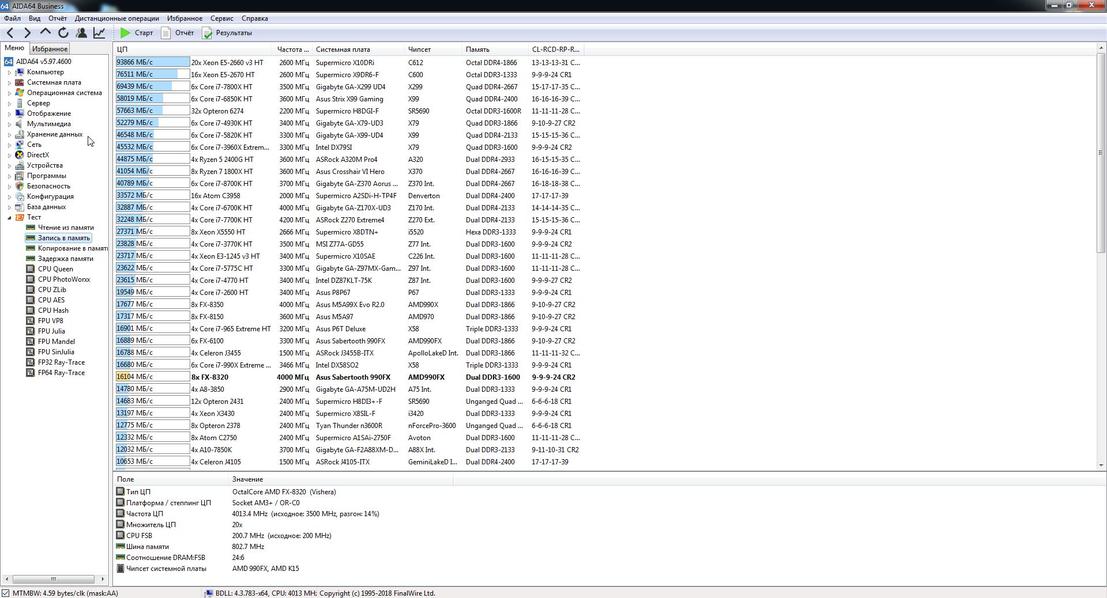
Task: Select the 20x Xeon E5-2660 v3 HT row
Action: point(349,62)
